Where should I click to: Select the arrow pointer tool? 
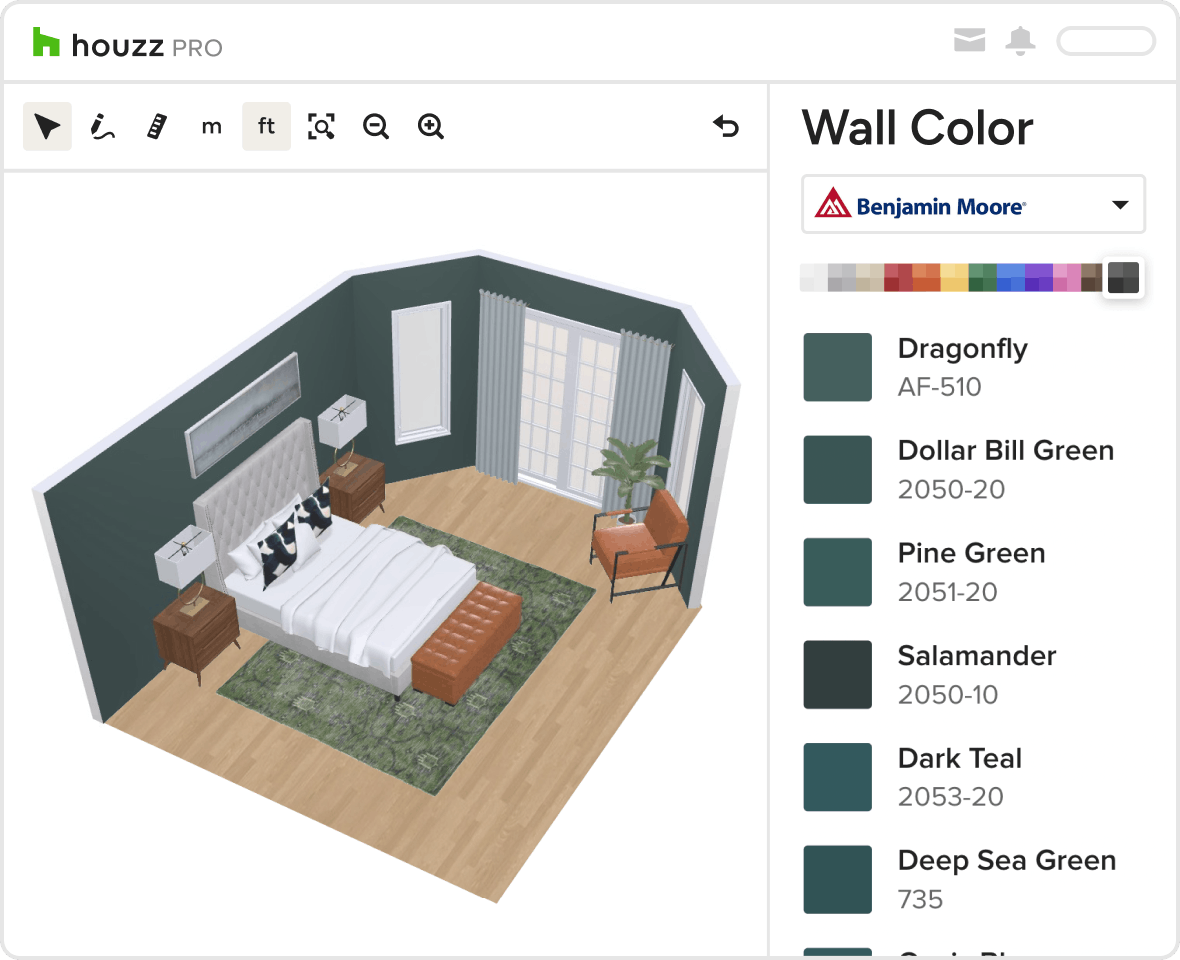pyautogui.click(x=47, y=127)
